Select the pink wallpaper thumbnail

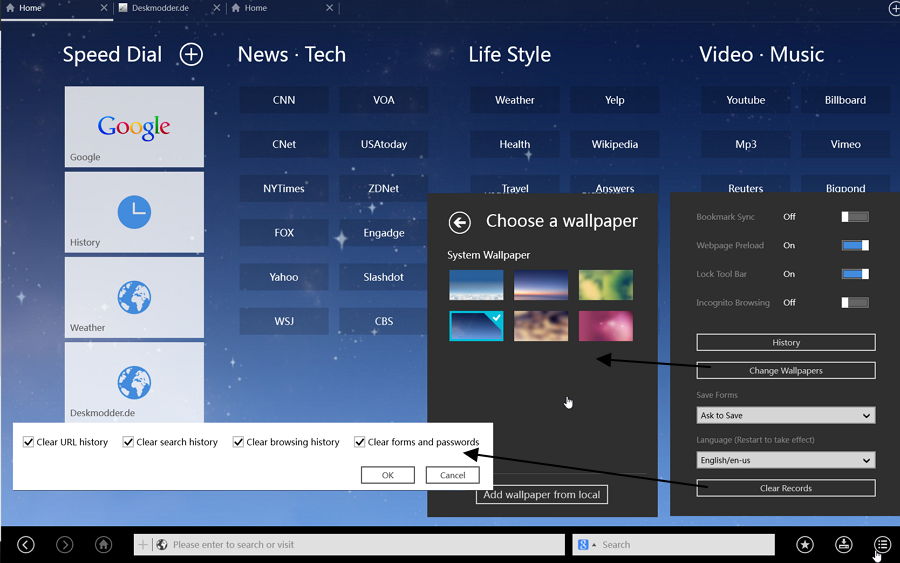click(605, 326)
